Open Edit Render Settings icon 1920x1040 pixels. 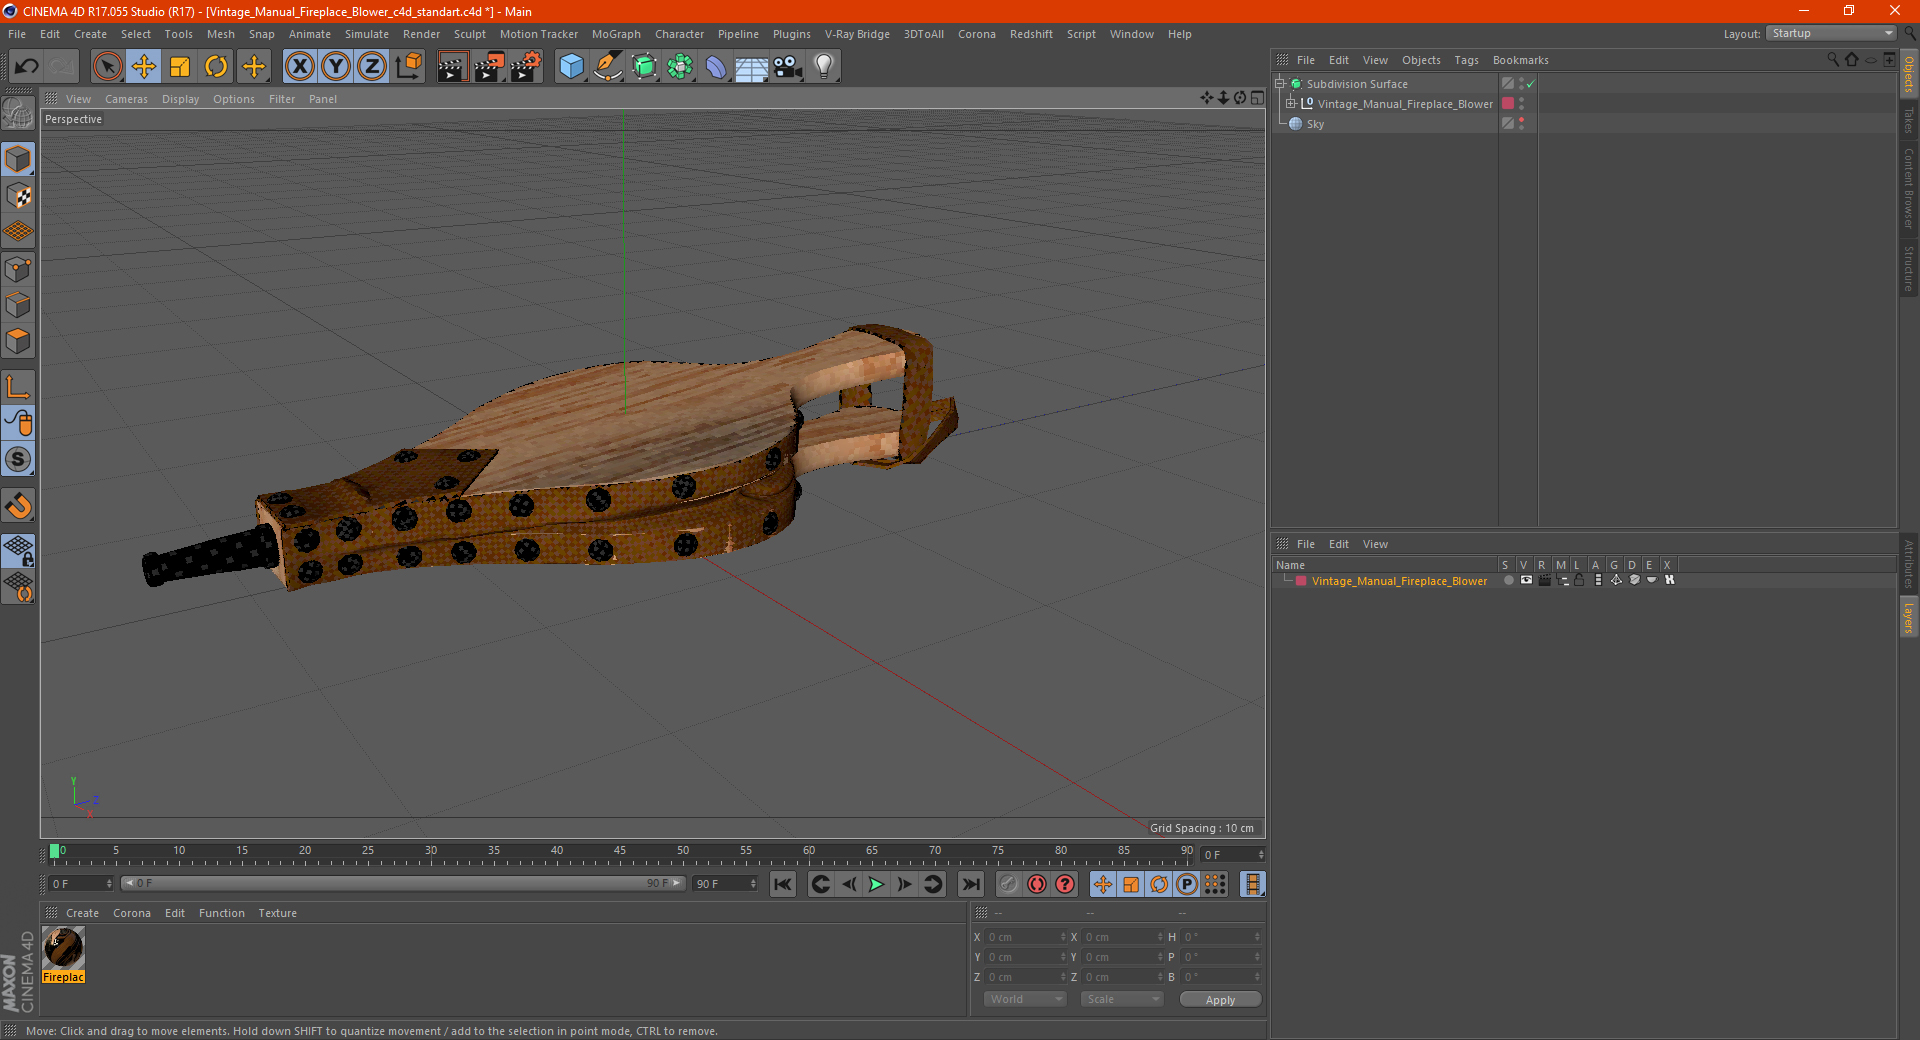[x=526, y=67]
